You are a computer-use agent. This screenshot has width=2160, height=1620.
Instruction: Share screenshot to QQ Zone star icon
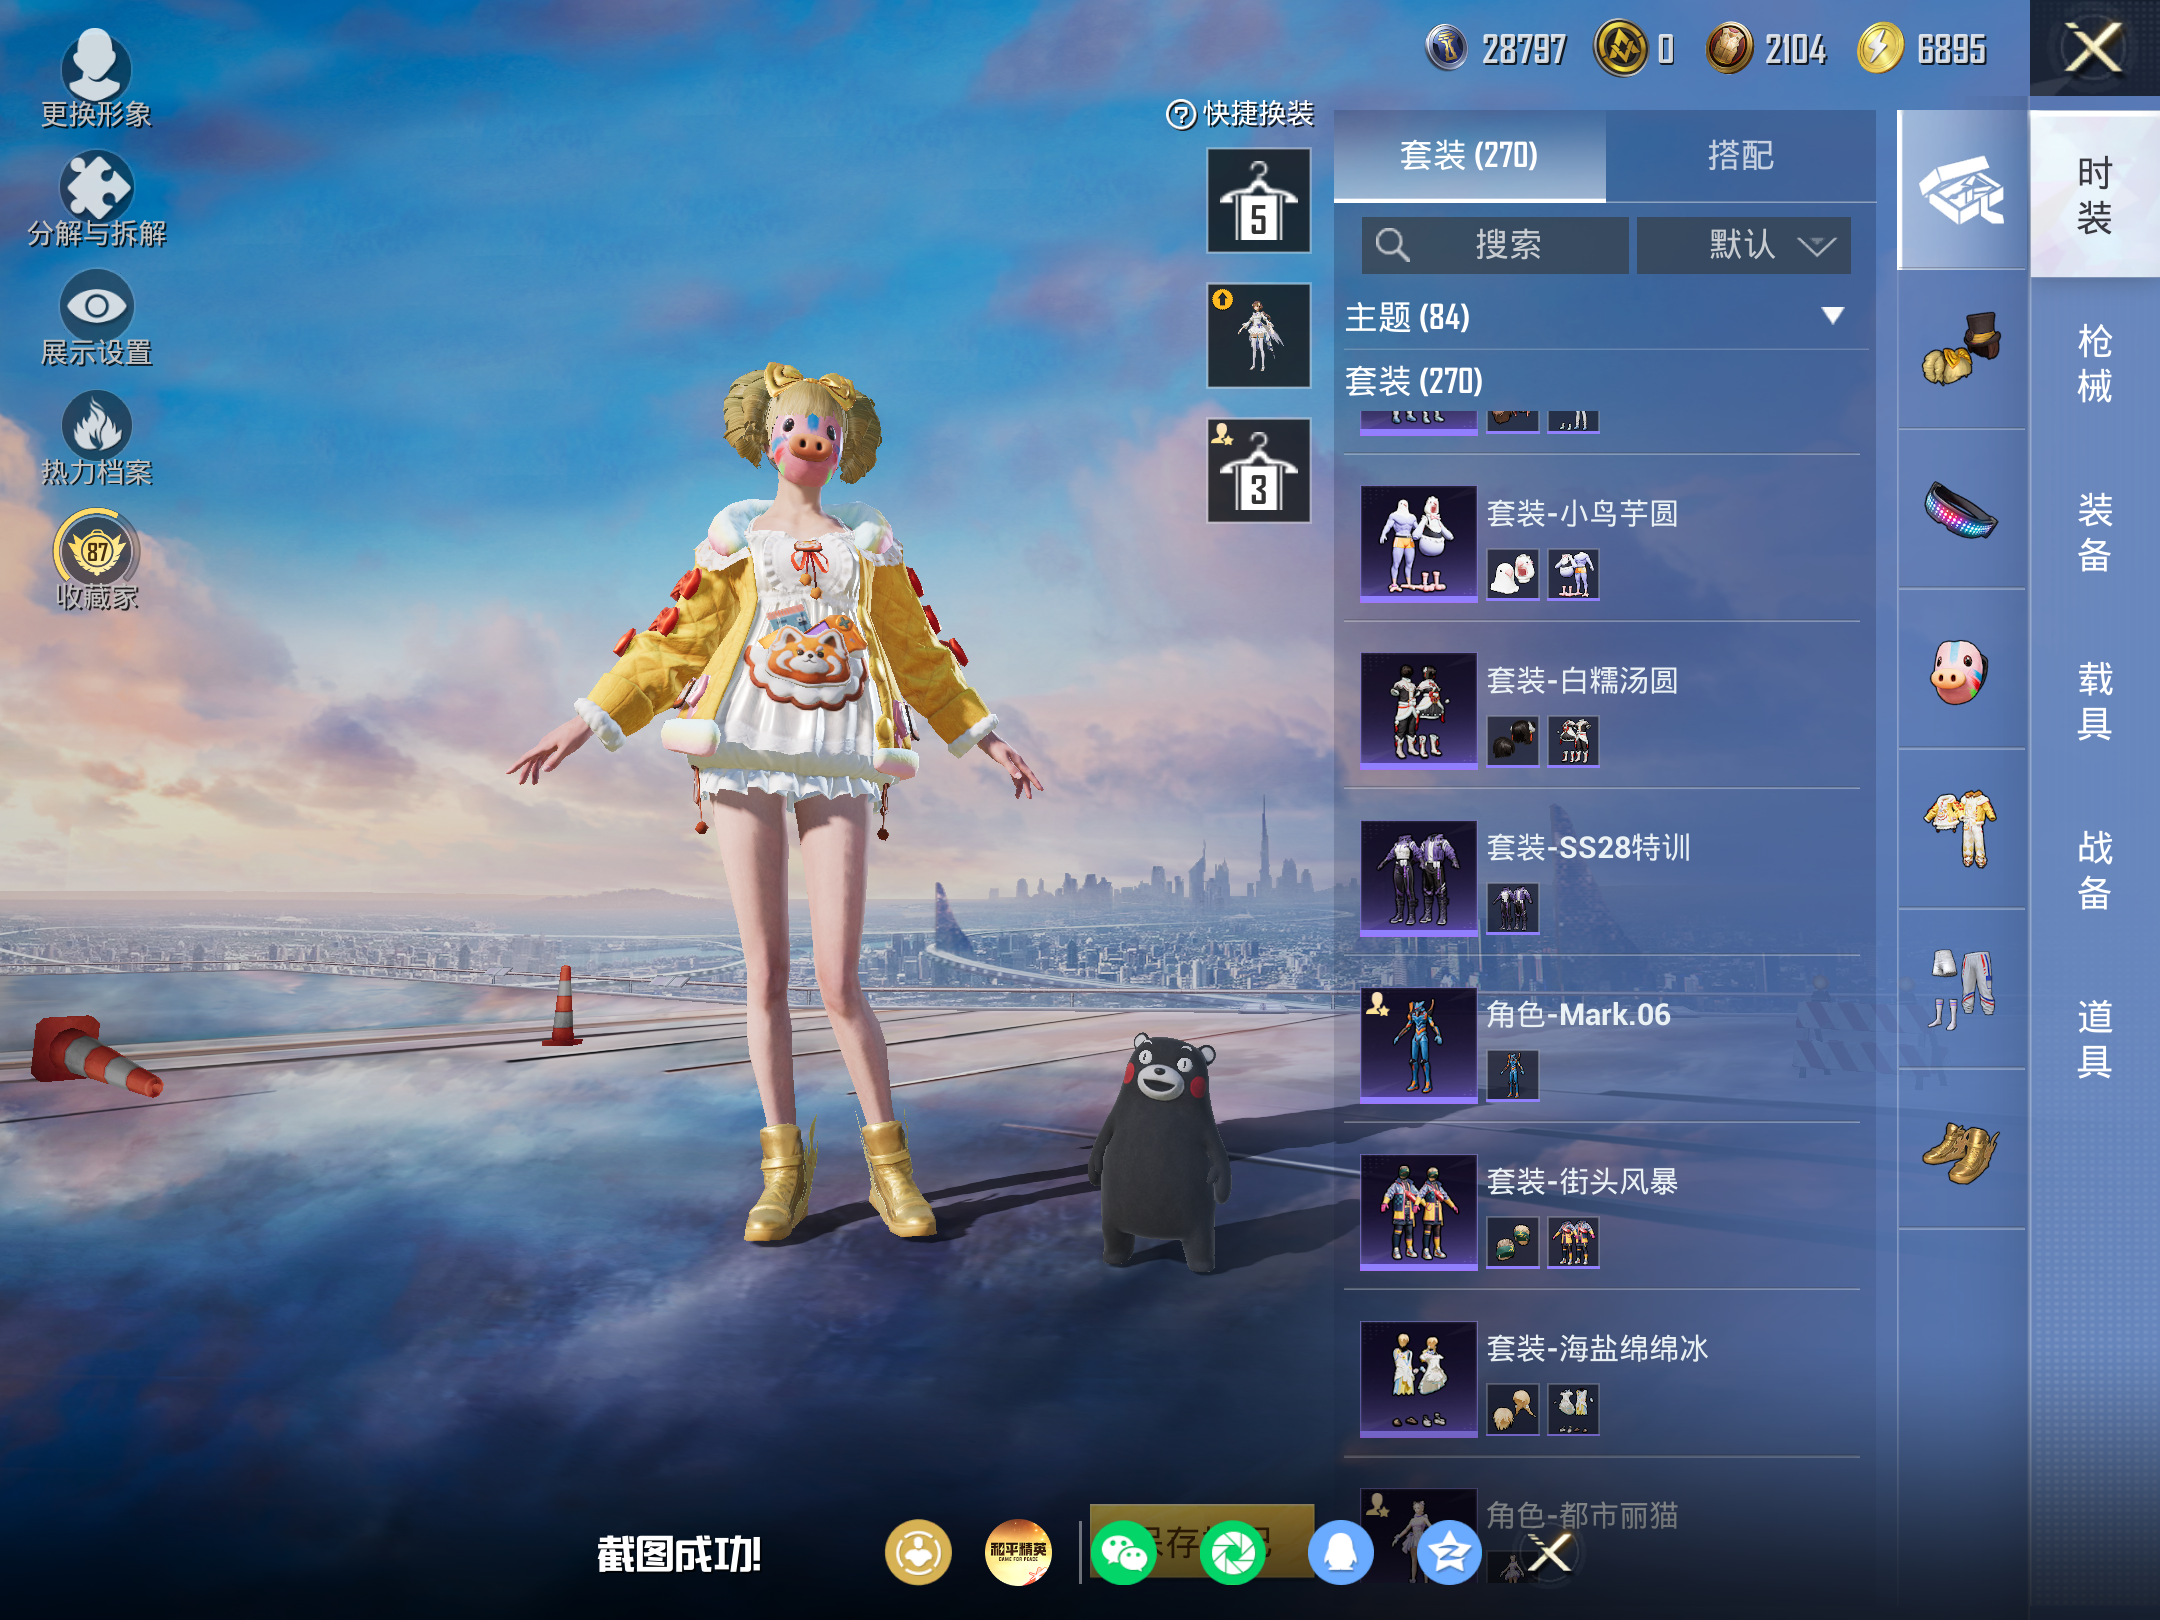[1448, 1552]
